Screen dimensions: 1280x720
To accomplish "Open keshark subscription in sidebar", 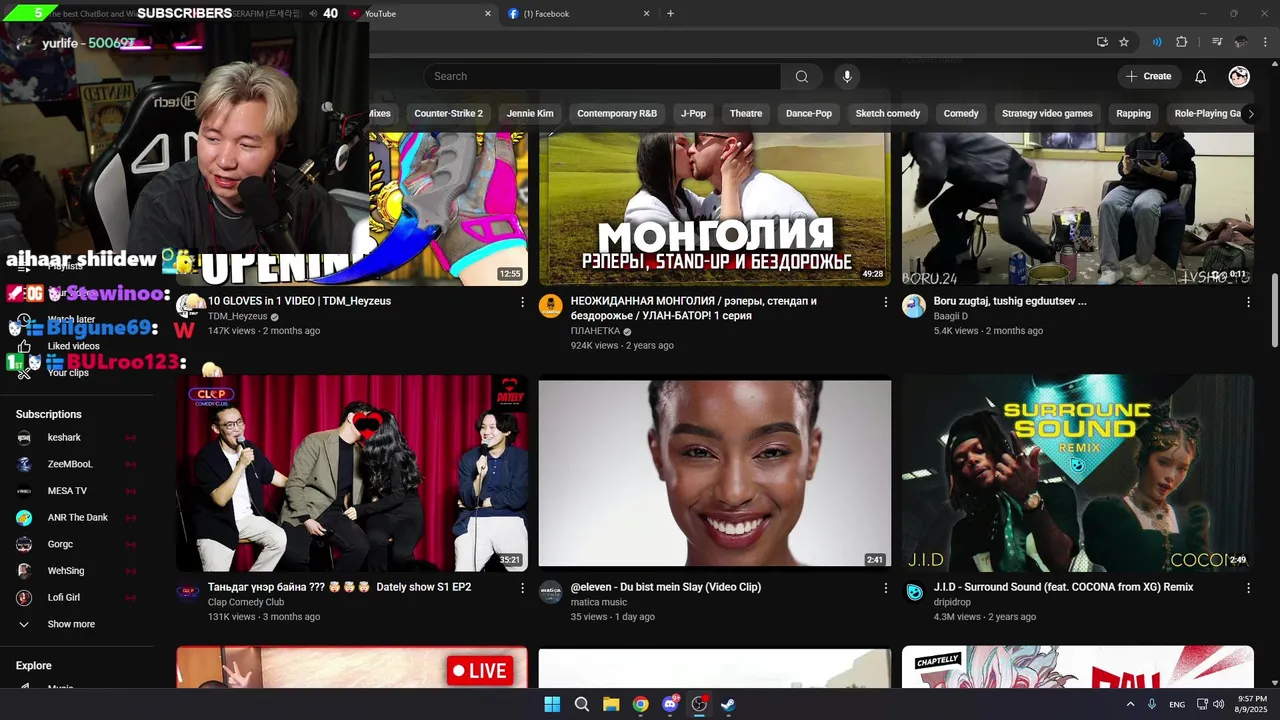I will pos(75,437).
